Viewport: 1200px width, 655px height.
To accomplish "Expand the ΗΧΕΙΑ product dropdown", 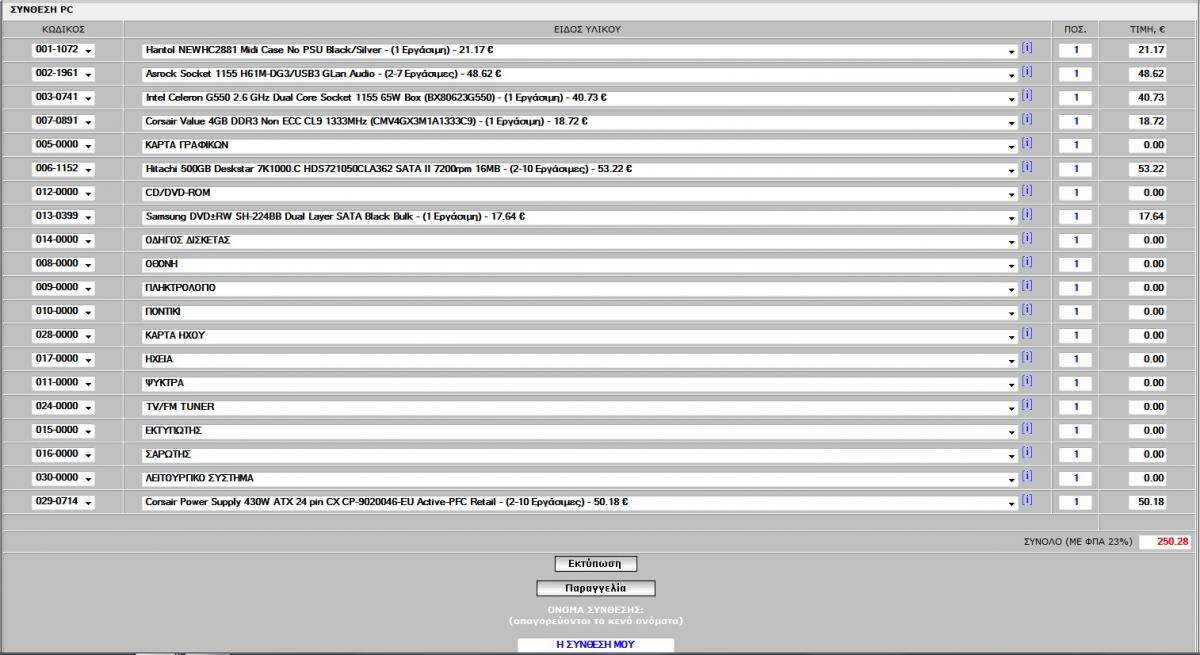I will point(580,359).
